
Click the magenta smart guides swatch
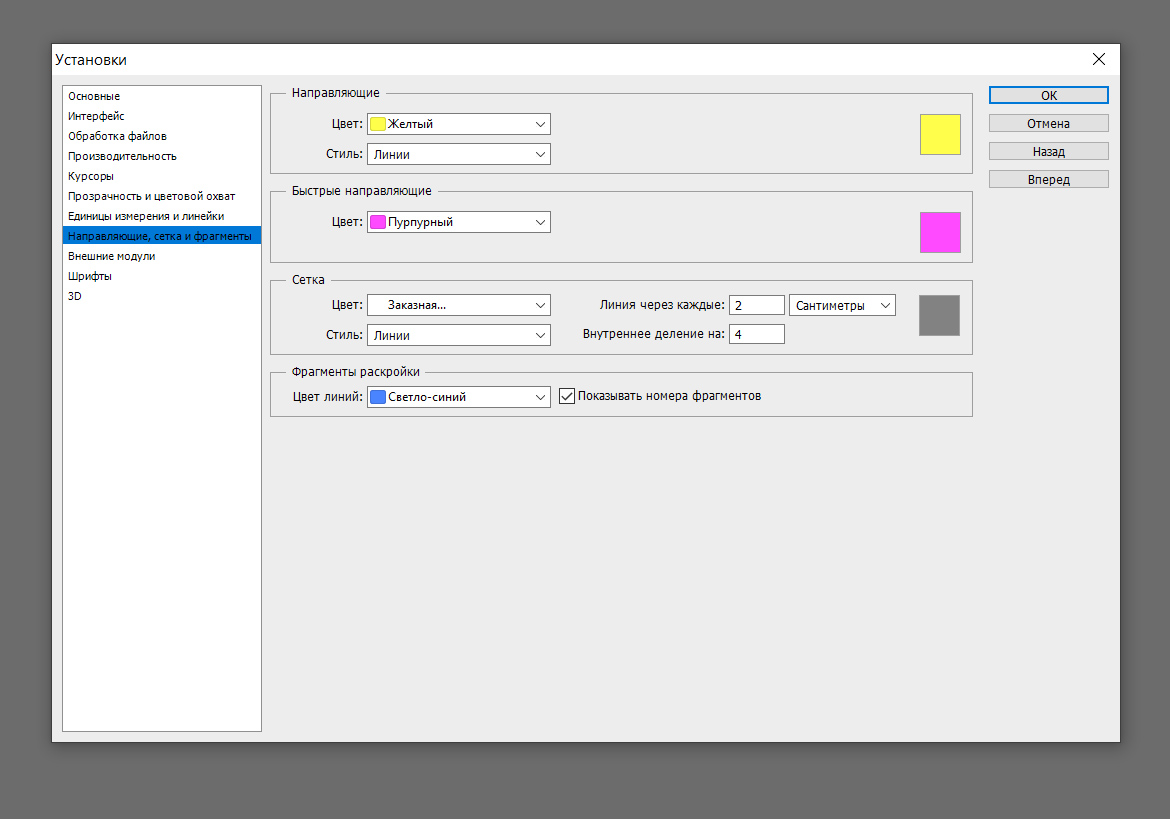click(940, 232)
